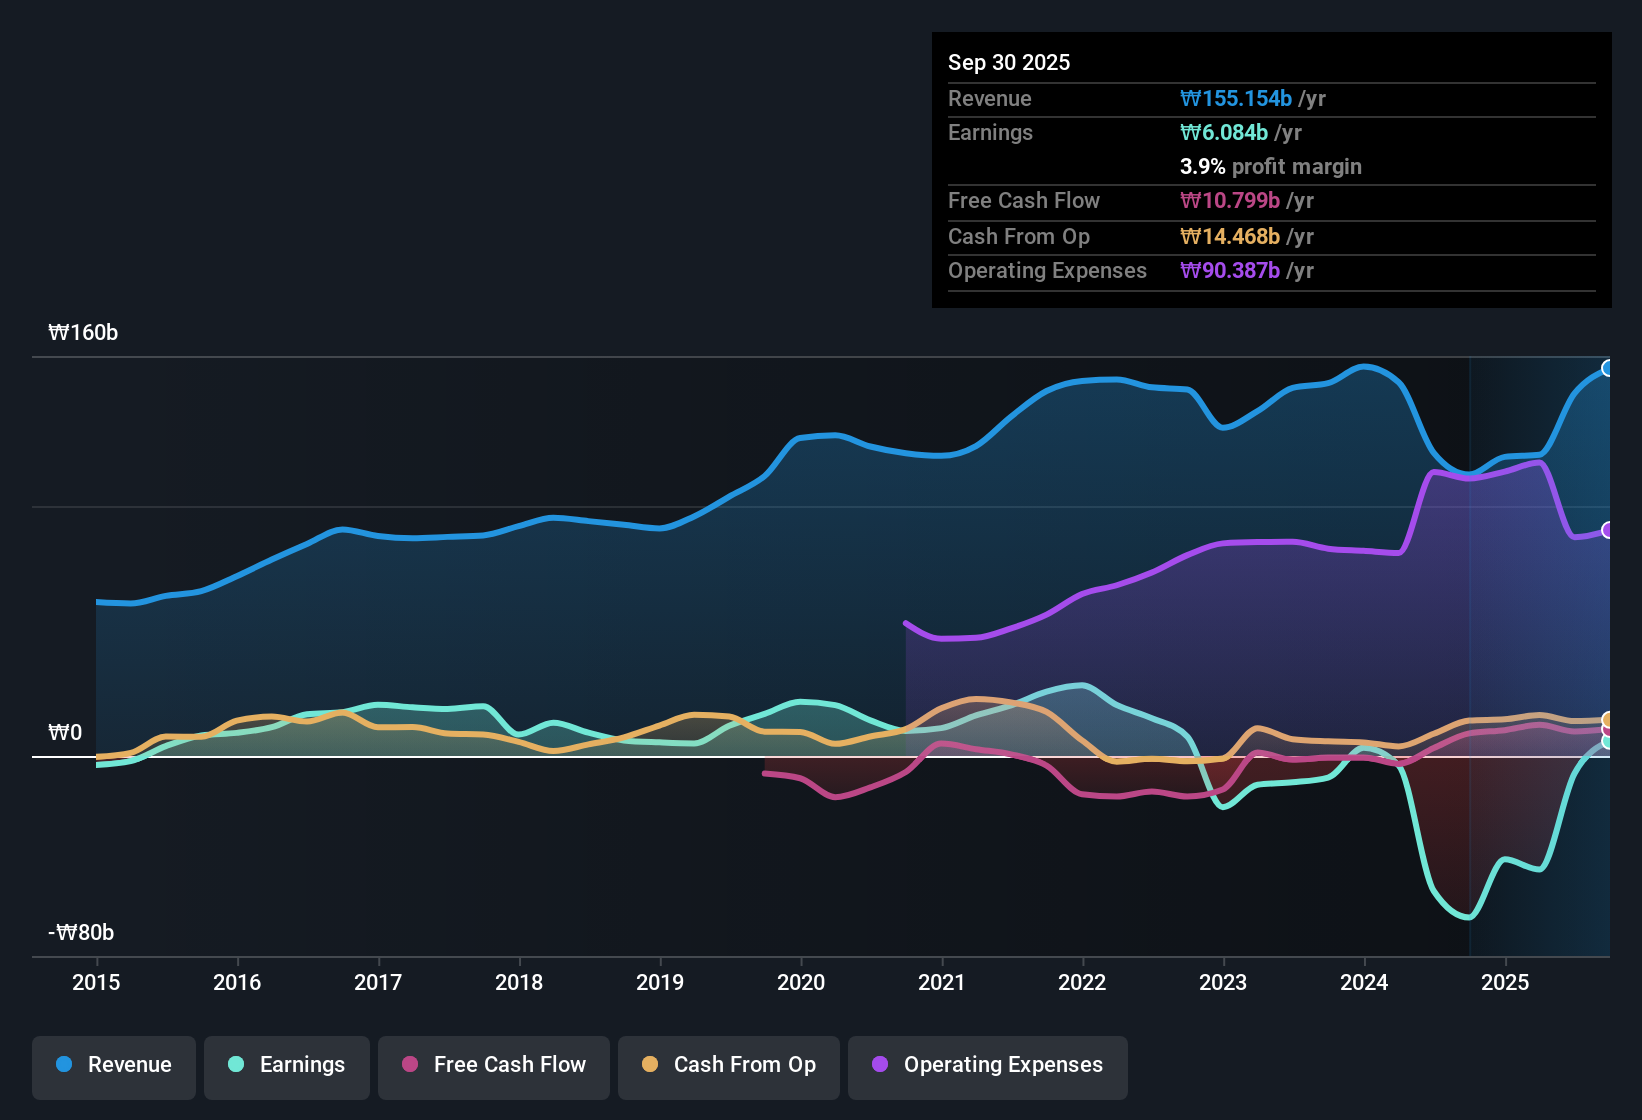Viewport: 1642px width, 1120px height.
Task: Select the 2025 year label on axis
Action: pyautogui.click(x=1507, y=983)
